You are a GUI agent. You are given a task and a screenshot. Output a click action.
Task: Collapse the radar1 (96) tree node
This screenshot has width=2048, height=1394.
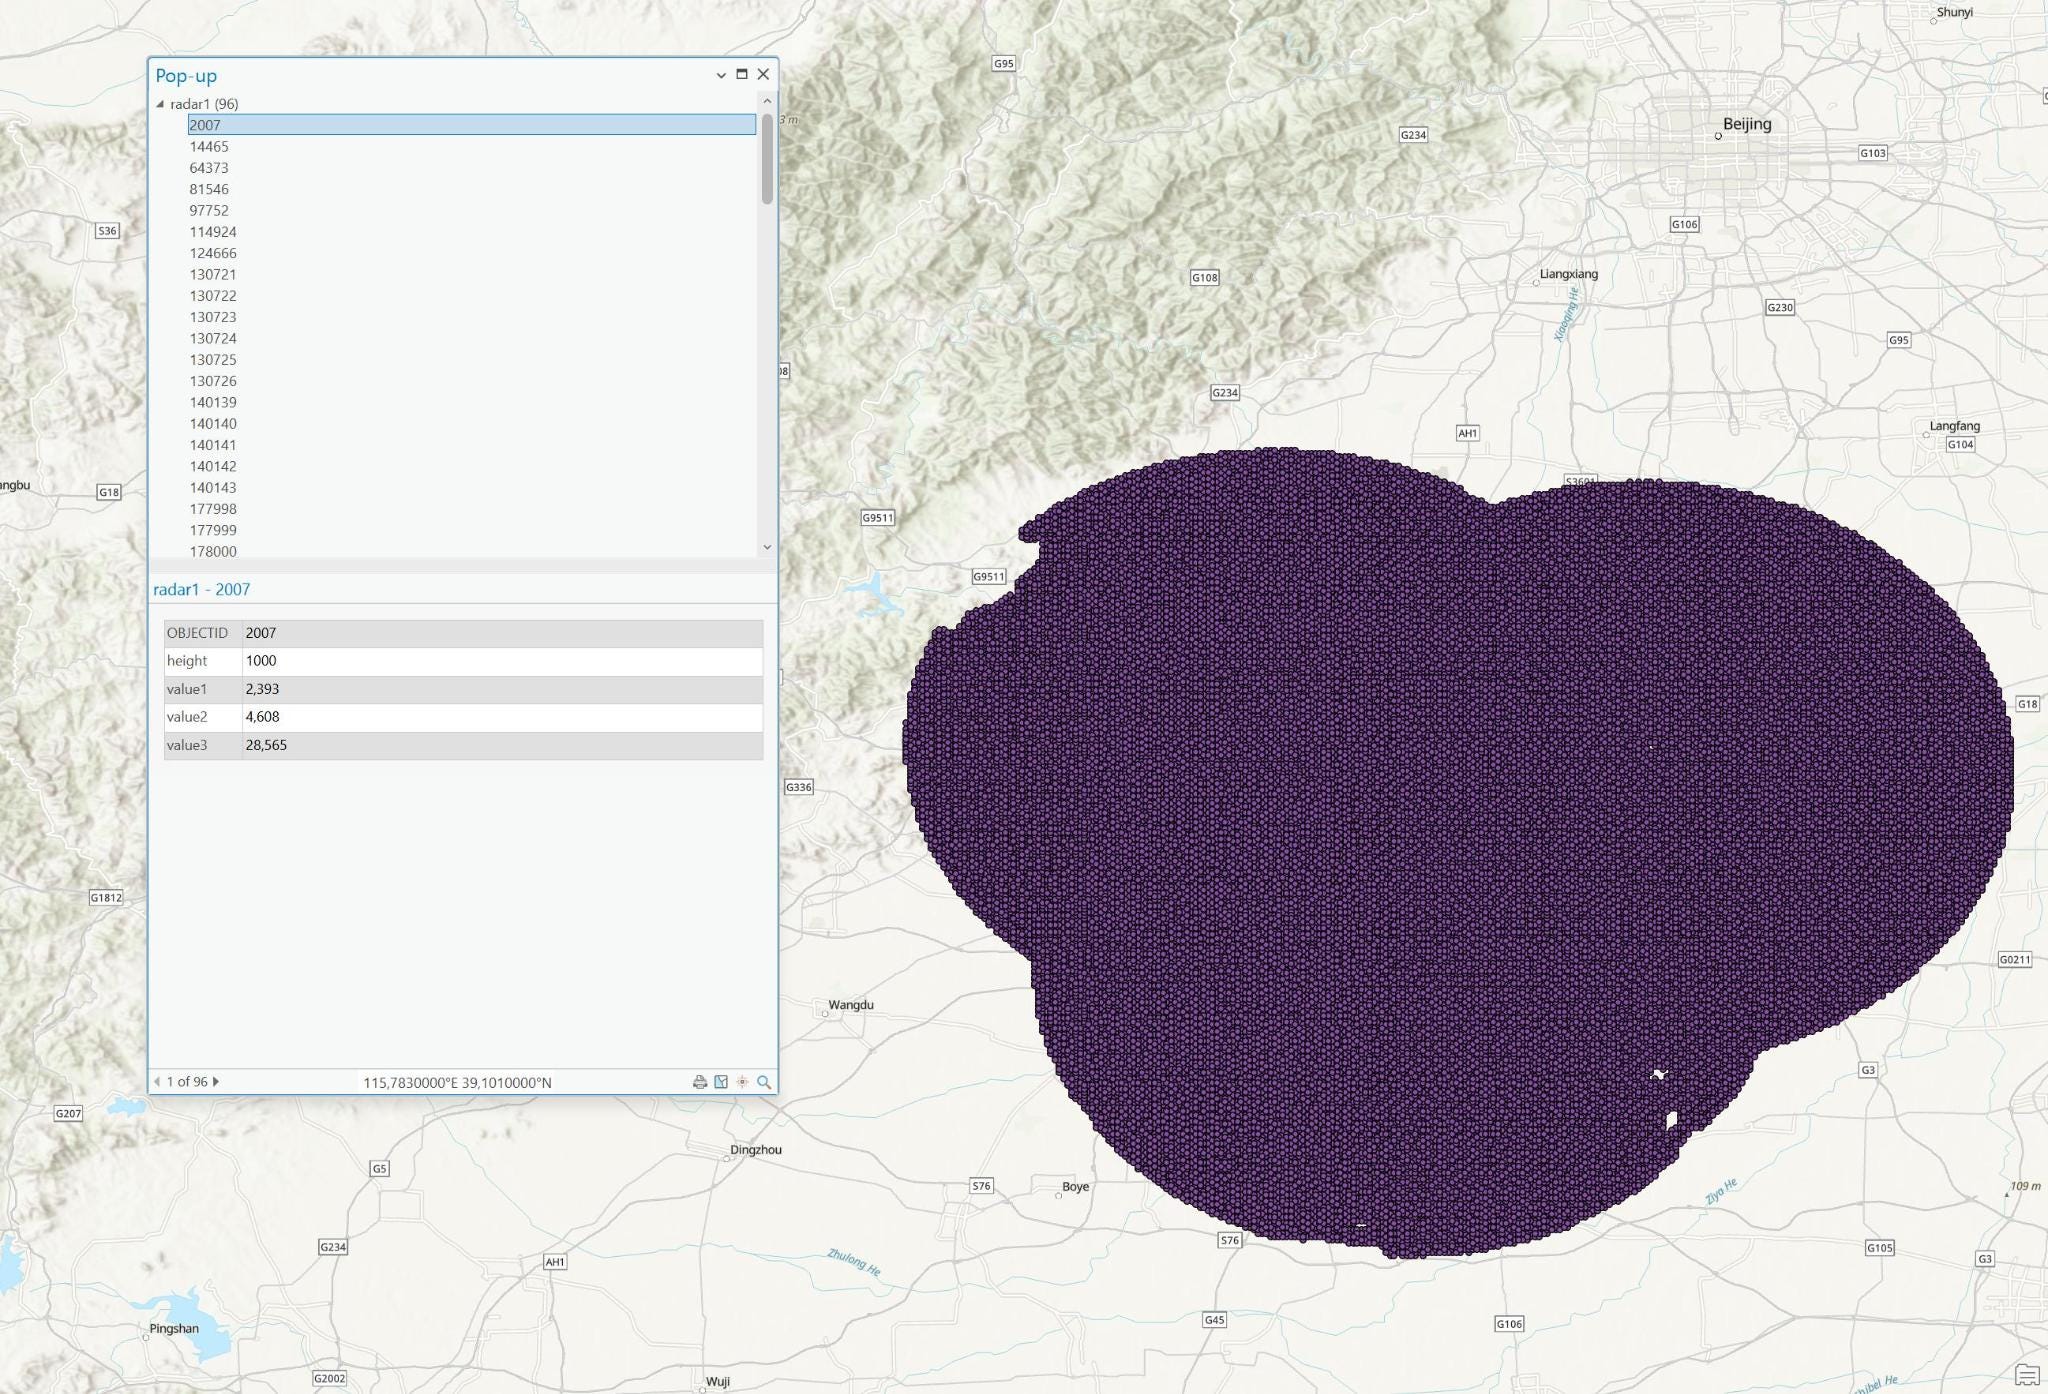click(160, 104)
